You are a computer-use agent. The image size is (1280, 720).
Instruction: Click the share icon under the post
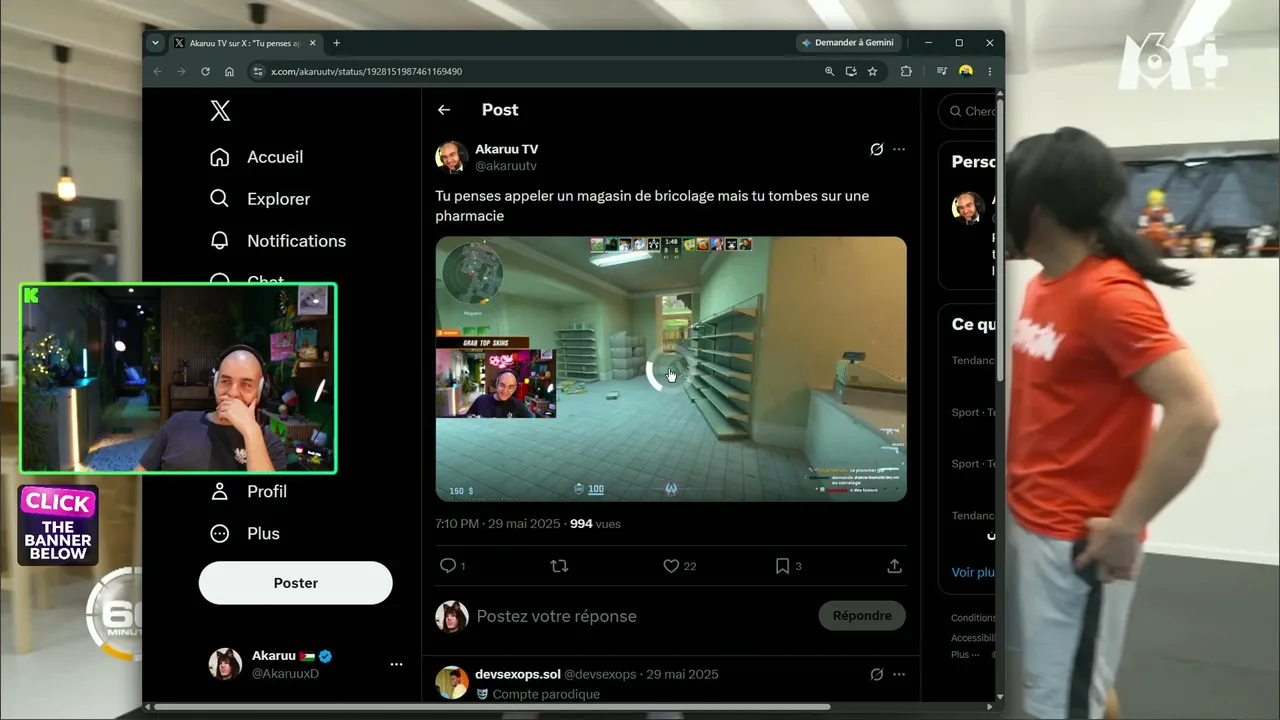pos(895,566)
